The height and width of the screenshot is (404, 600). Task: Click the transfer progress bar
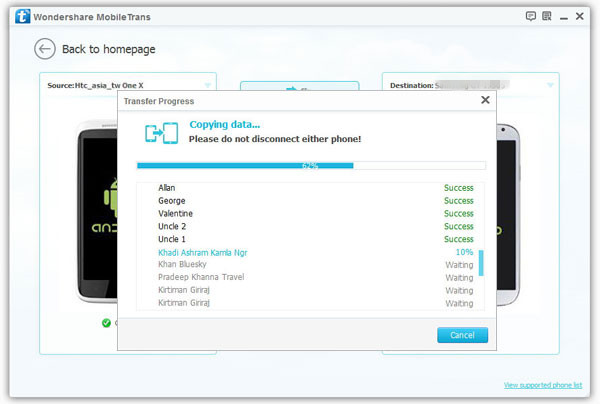[x=311, y=166]
